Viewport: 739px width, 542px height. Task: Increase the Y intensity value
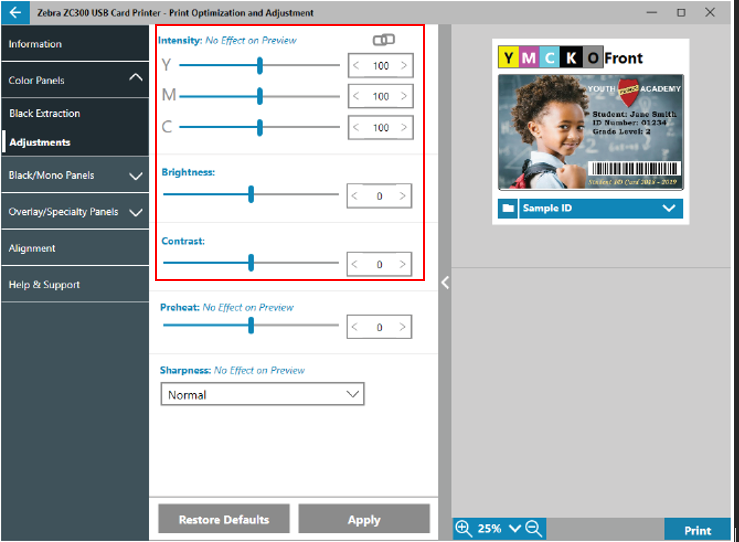coord(404,66)
